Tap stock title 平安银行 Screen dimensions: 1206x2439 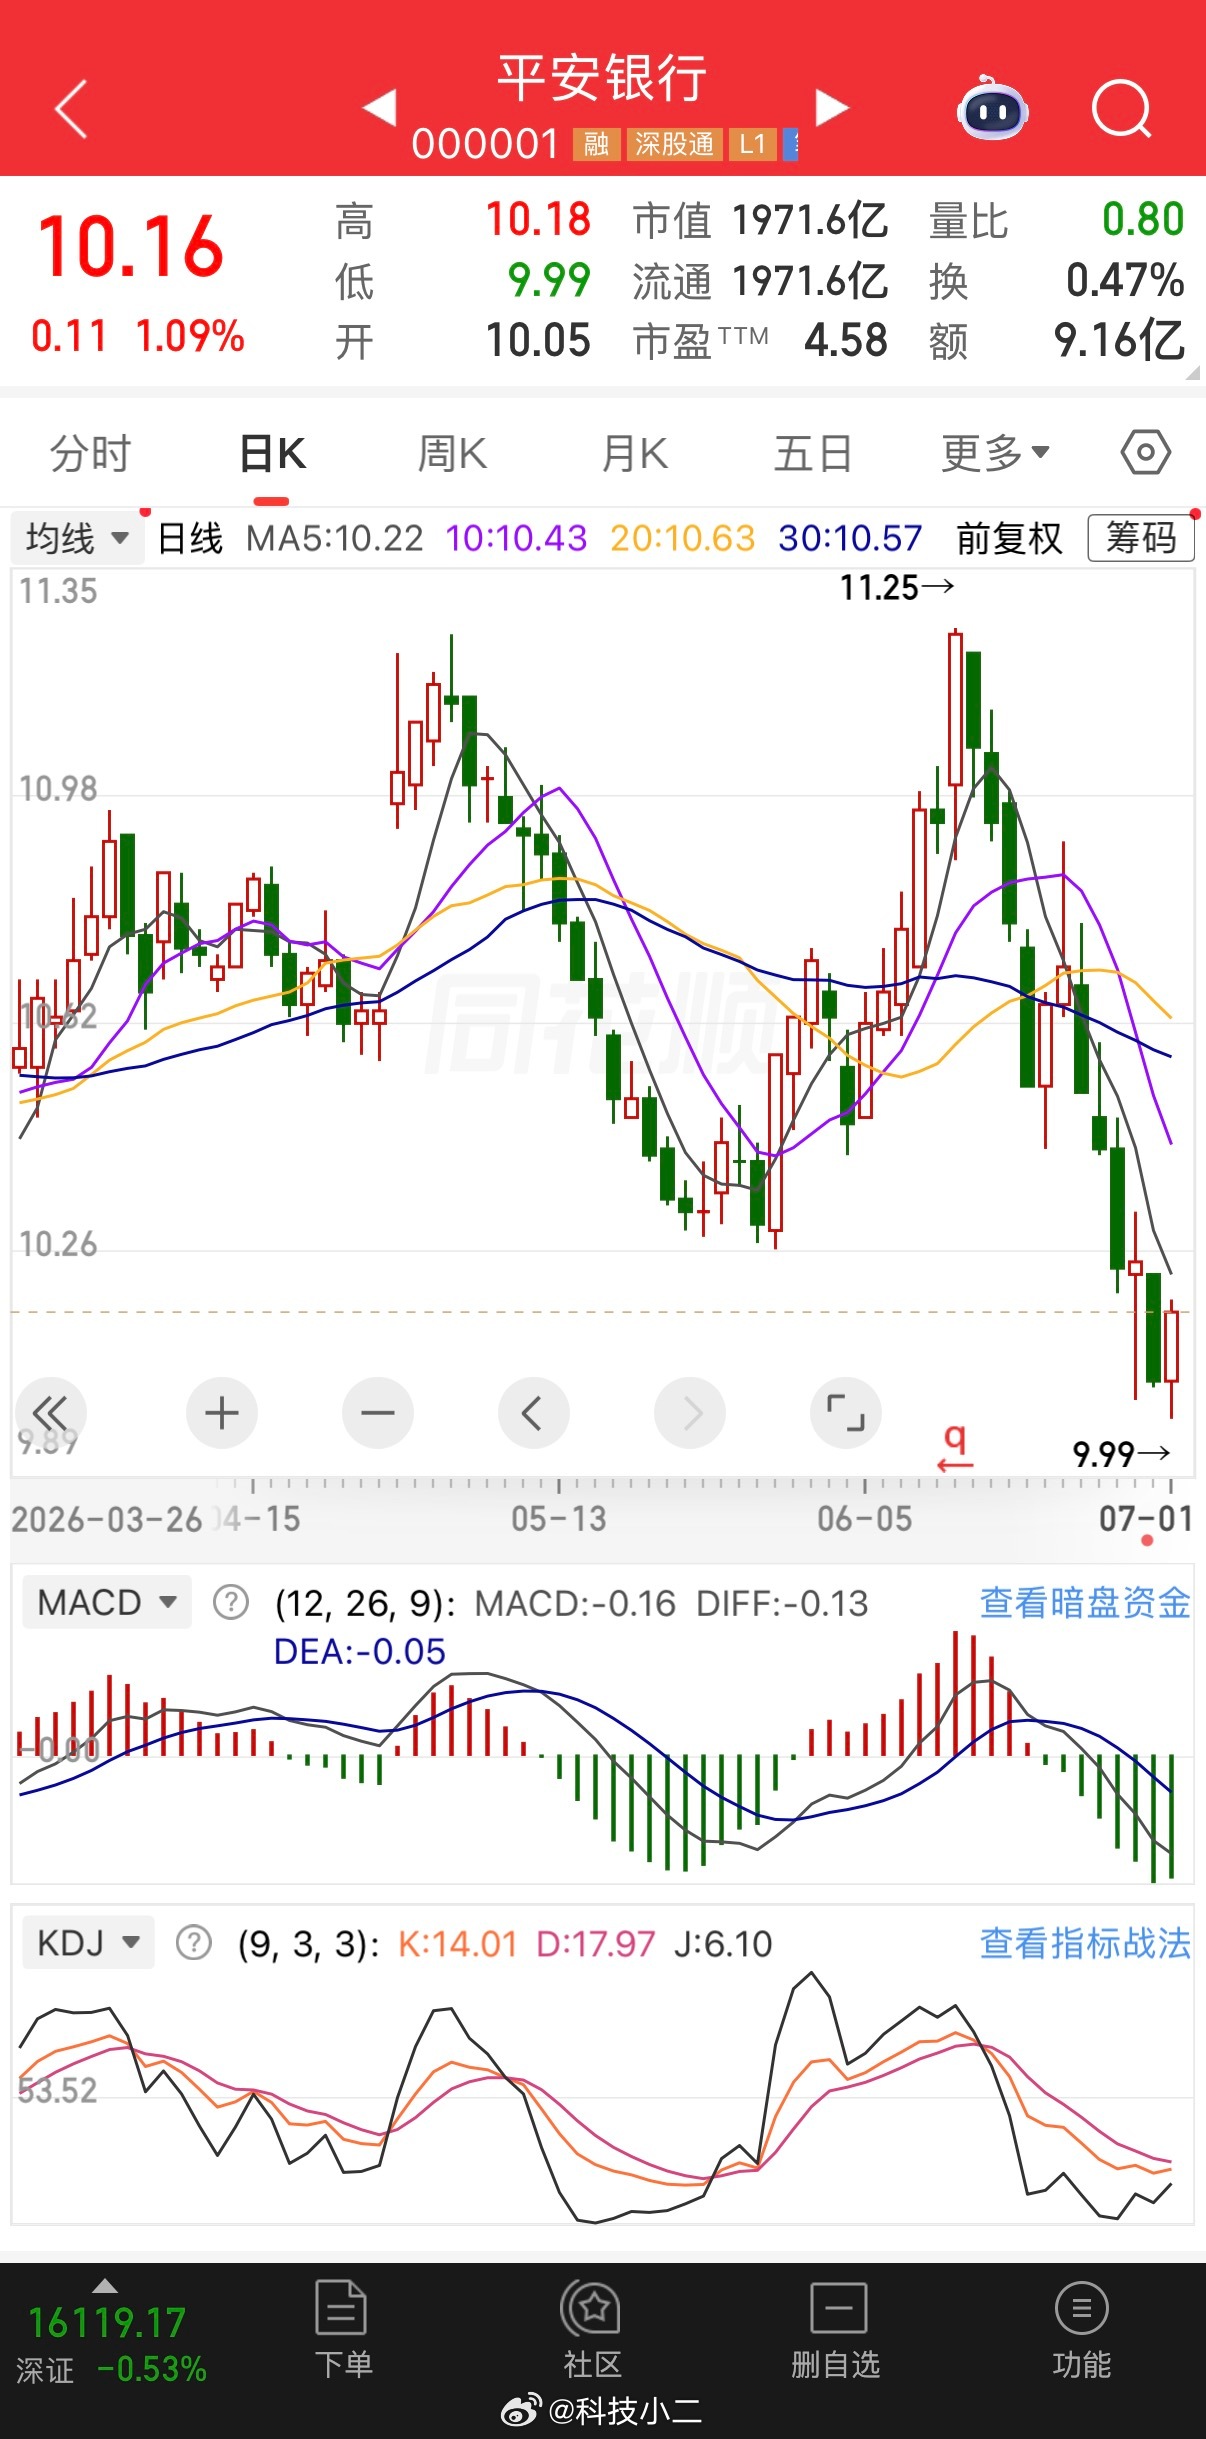(603, 77)
